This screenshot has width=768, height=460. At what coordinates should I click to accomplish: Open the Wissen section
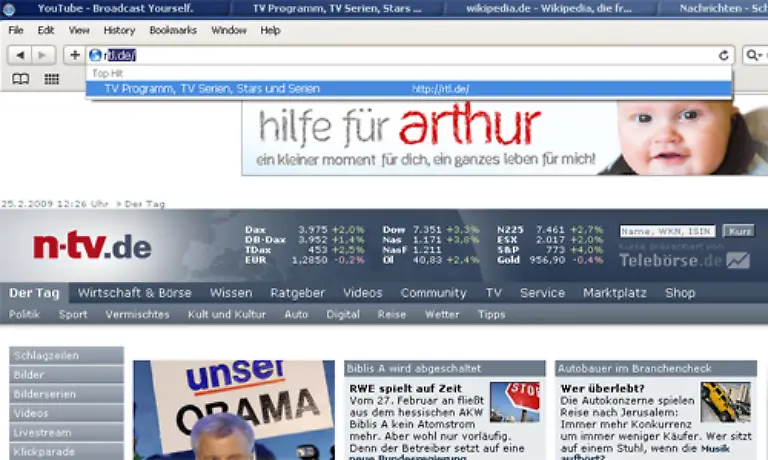coord(231,293)
